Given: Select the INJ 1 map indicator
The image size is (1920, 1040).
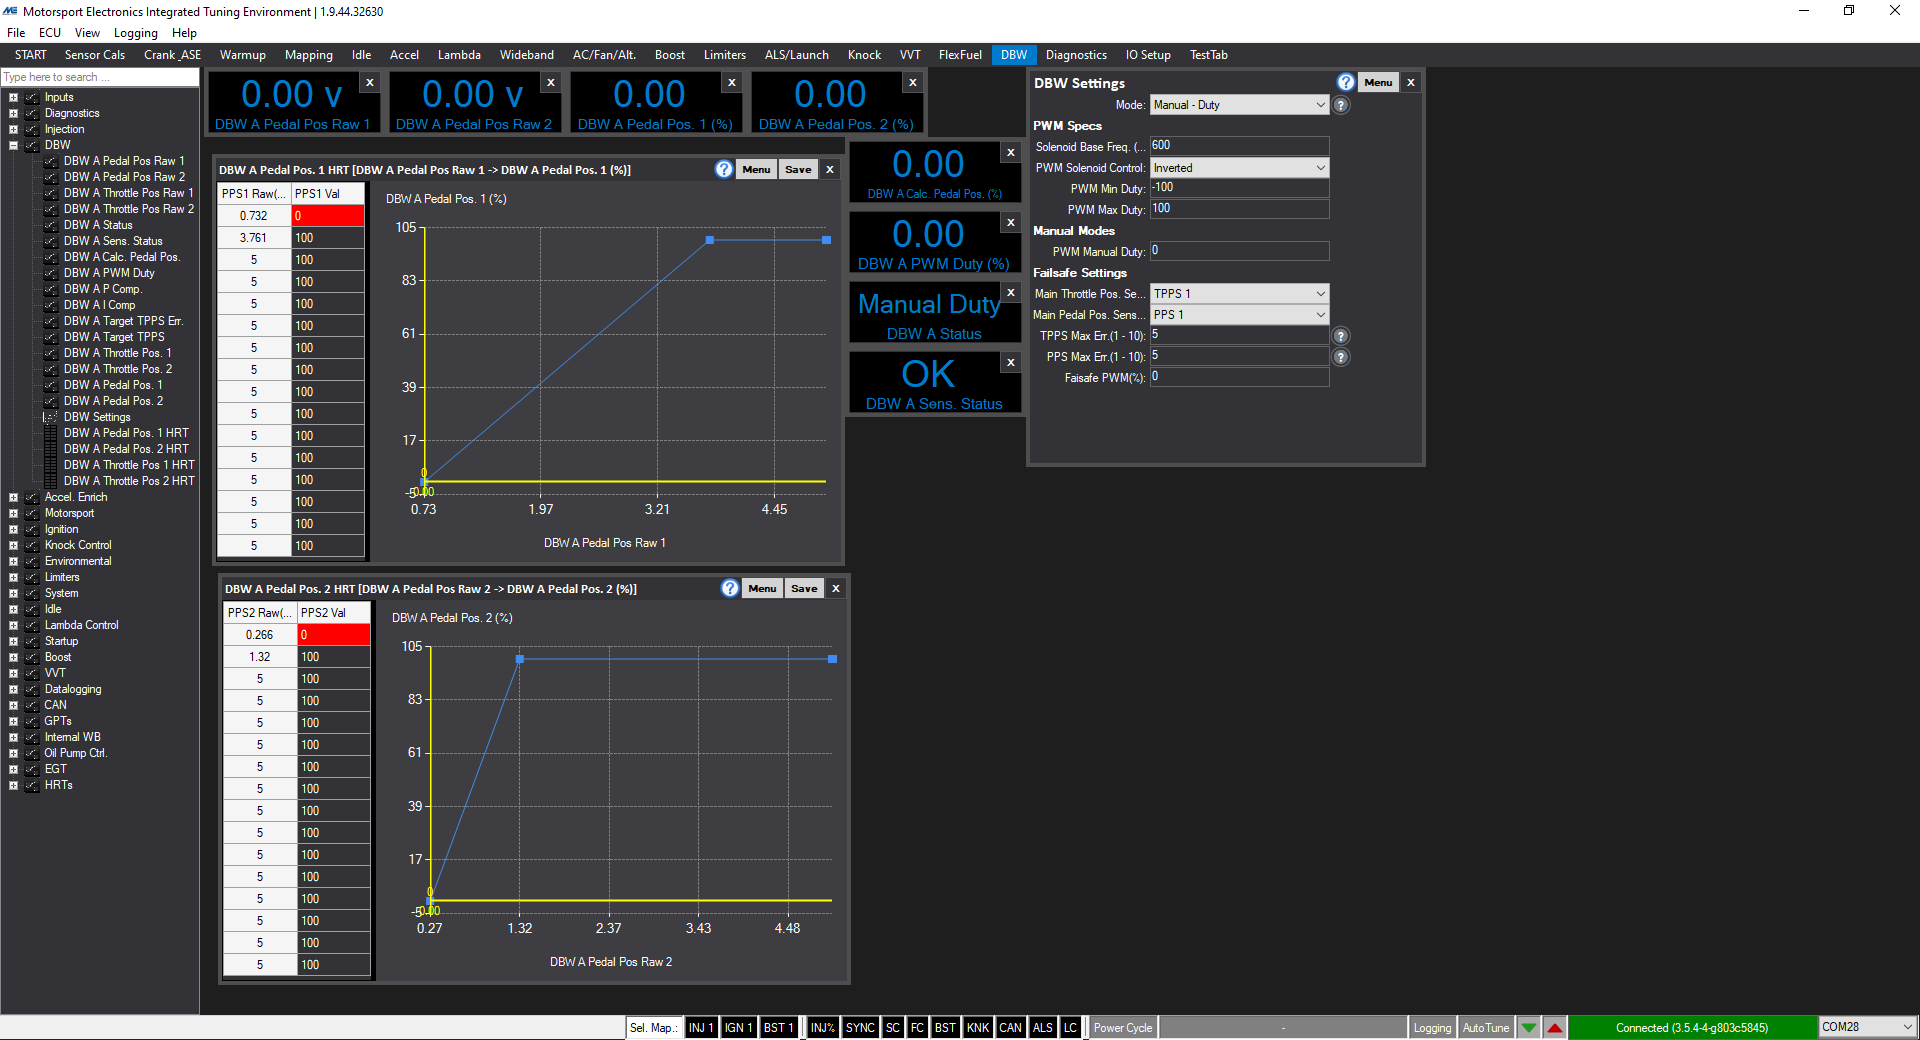Looking at the screenshot, I should pos(701,1028).
